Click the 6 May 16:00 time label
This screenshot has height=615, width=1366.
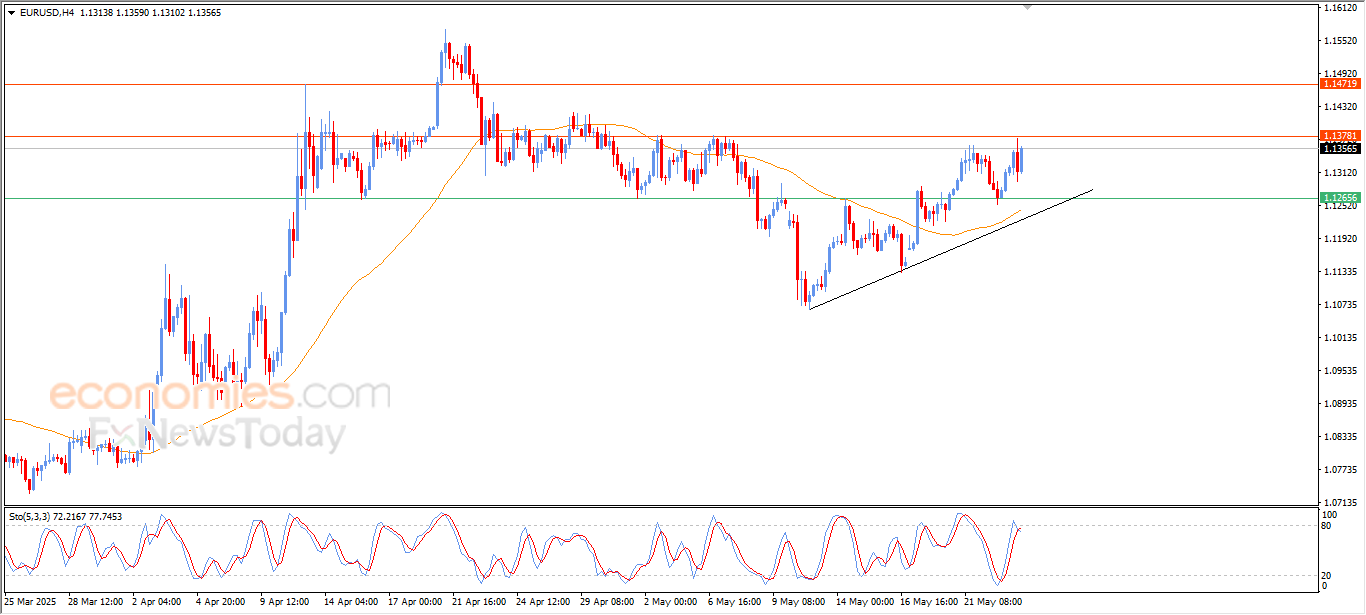pos(736,603)
